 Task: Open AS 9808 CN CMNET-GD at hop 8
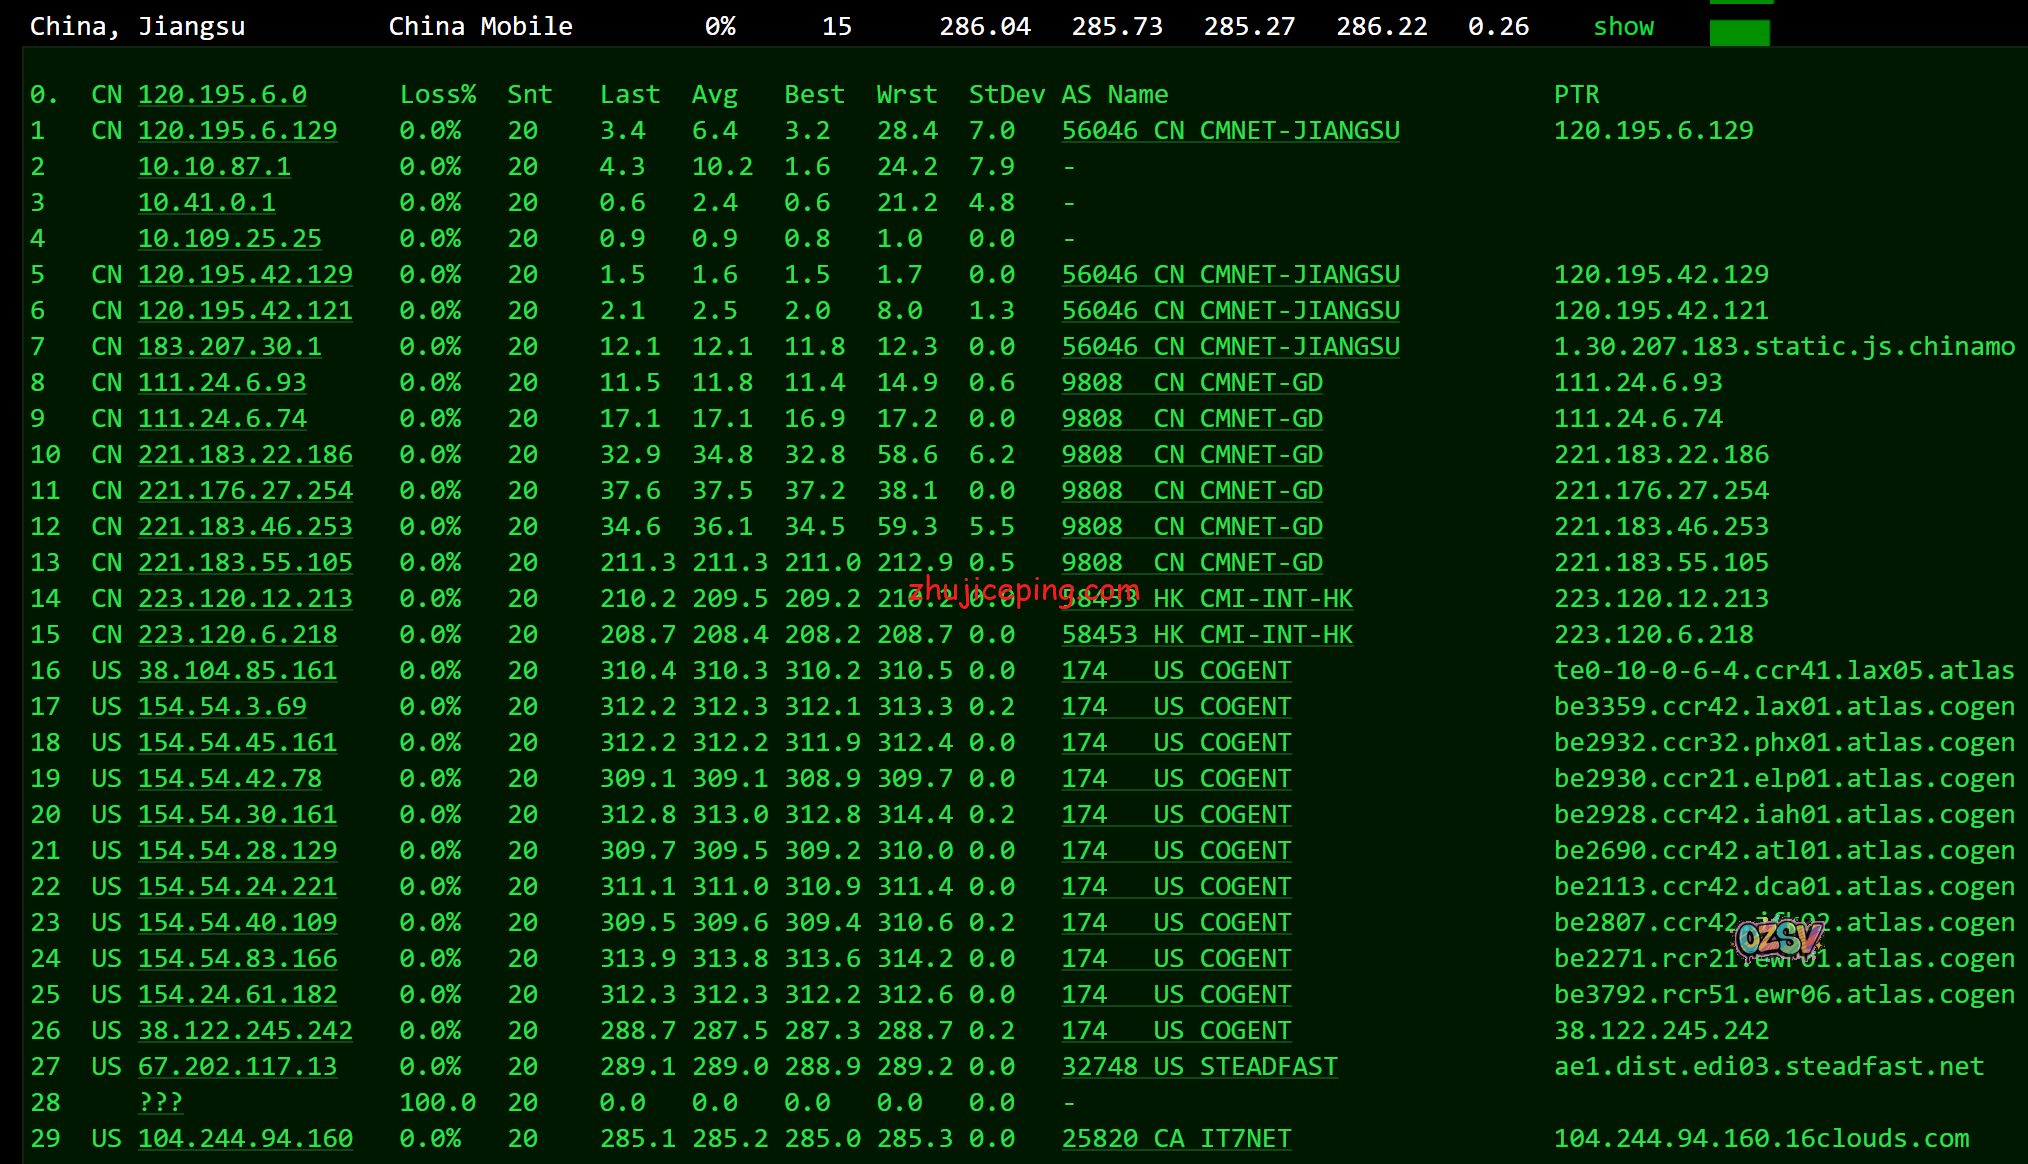tap(1192, 383)
